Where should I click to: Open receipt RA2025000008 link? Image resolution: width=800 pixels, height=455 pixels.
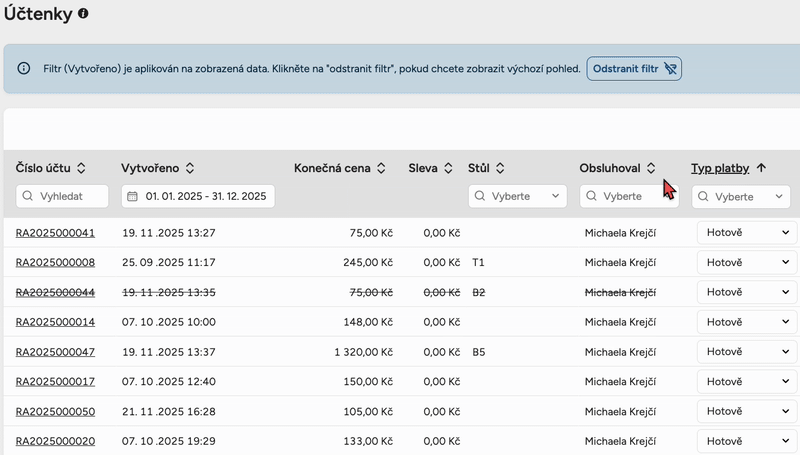[55, 262]
